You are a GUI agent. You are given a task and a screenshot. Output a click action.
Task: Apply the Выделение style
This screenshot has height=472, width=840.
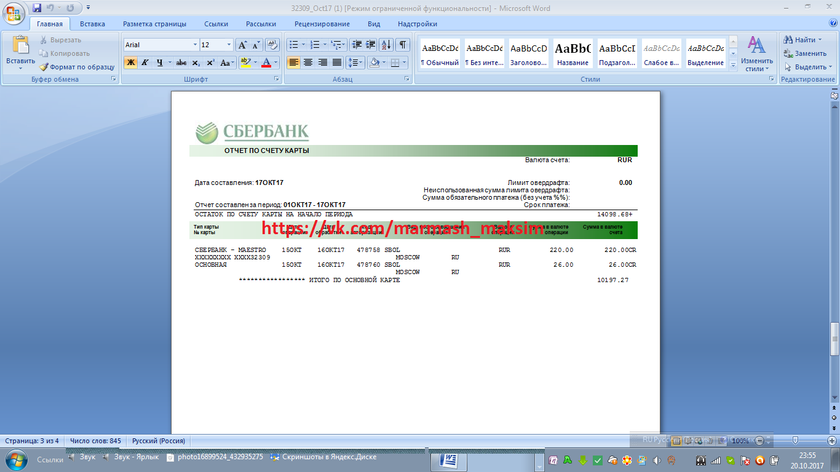click(x=706, y=53)
